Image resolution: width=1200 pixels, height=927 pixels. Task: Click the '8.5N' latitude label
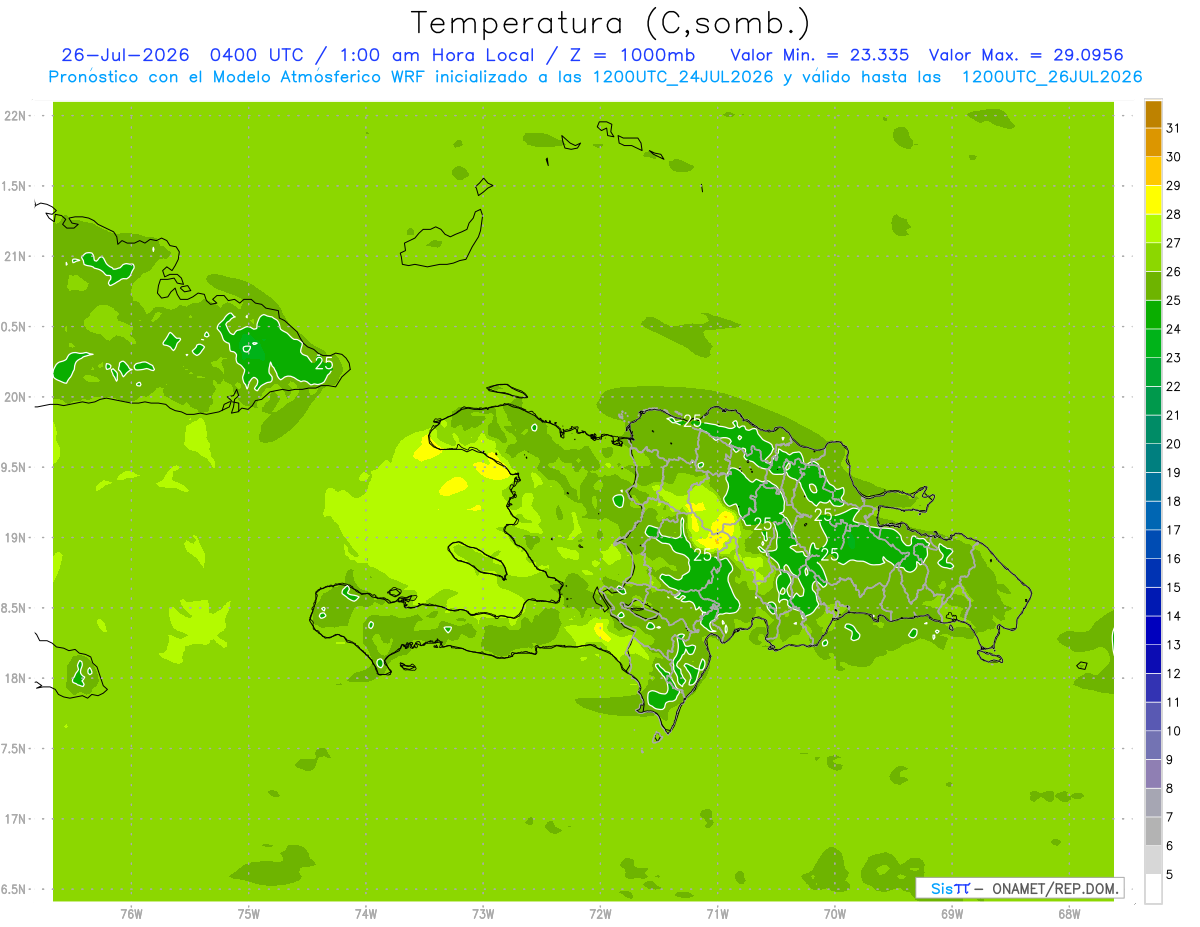pyautogui.click(x=14, y=608)
